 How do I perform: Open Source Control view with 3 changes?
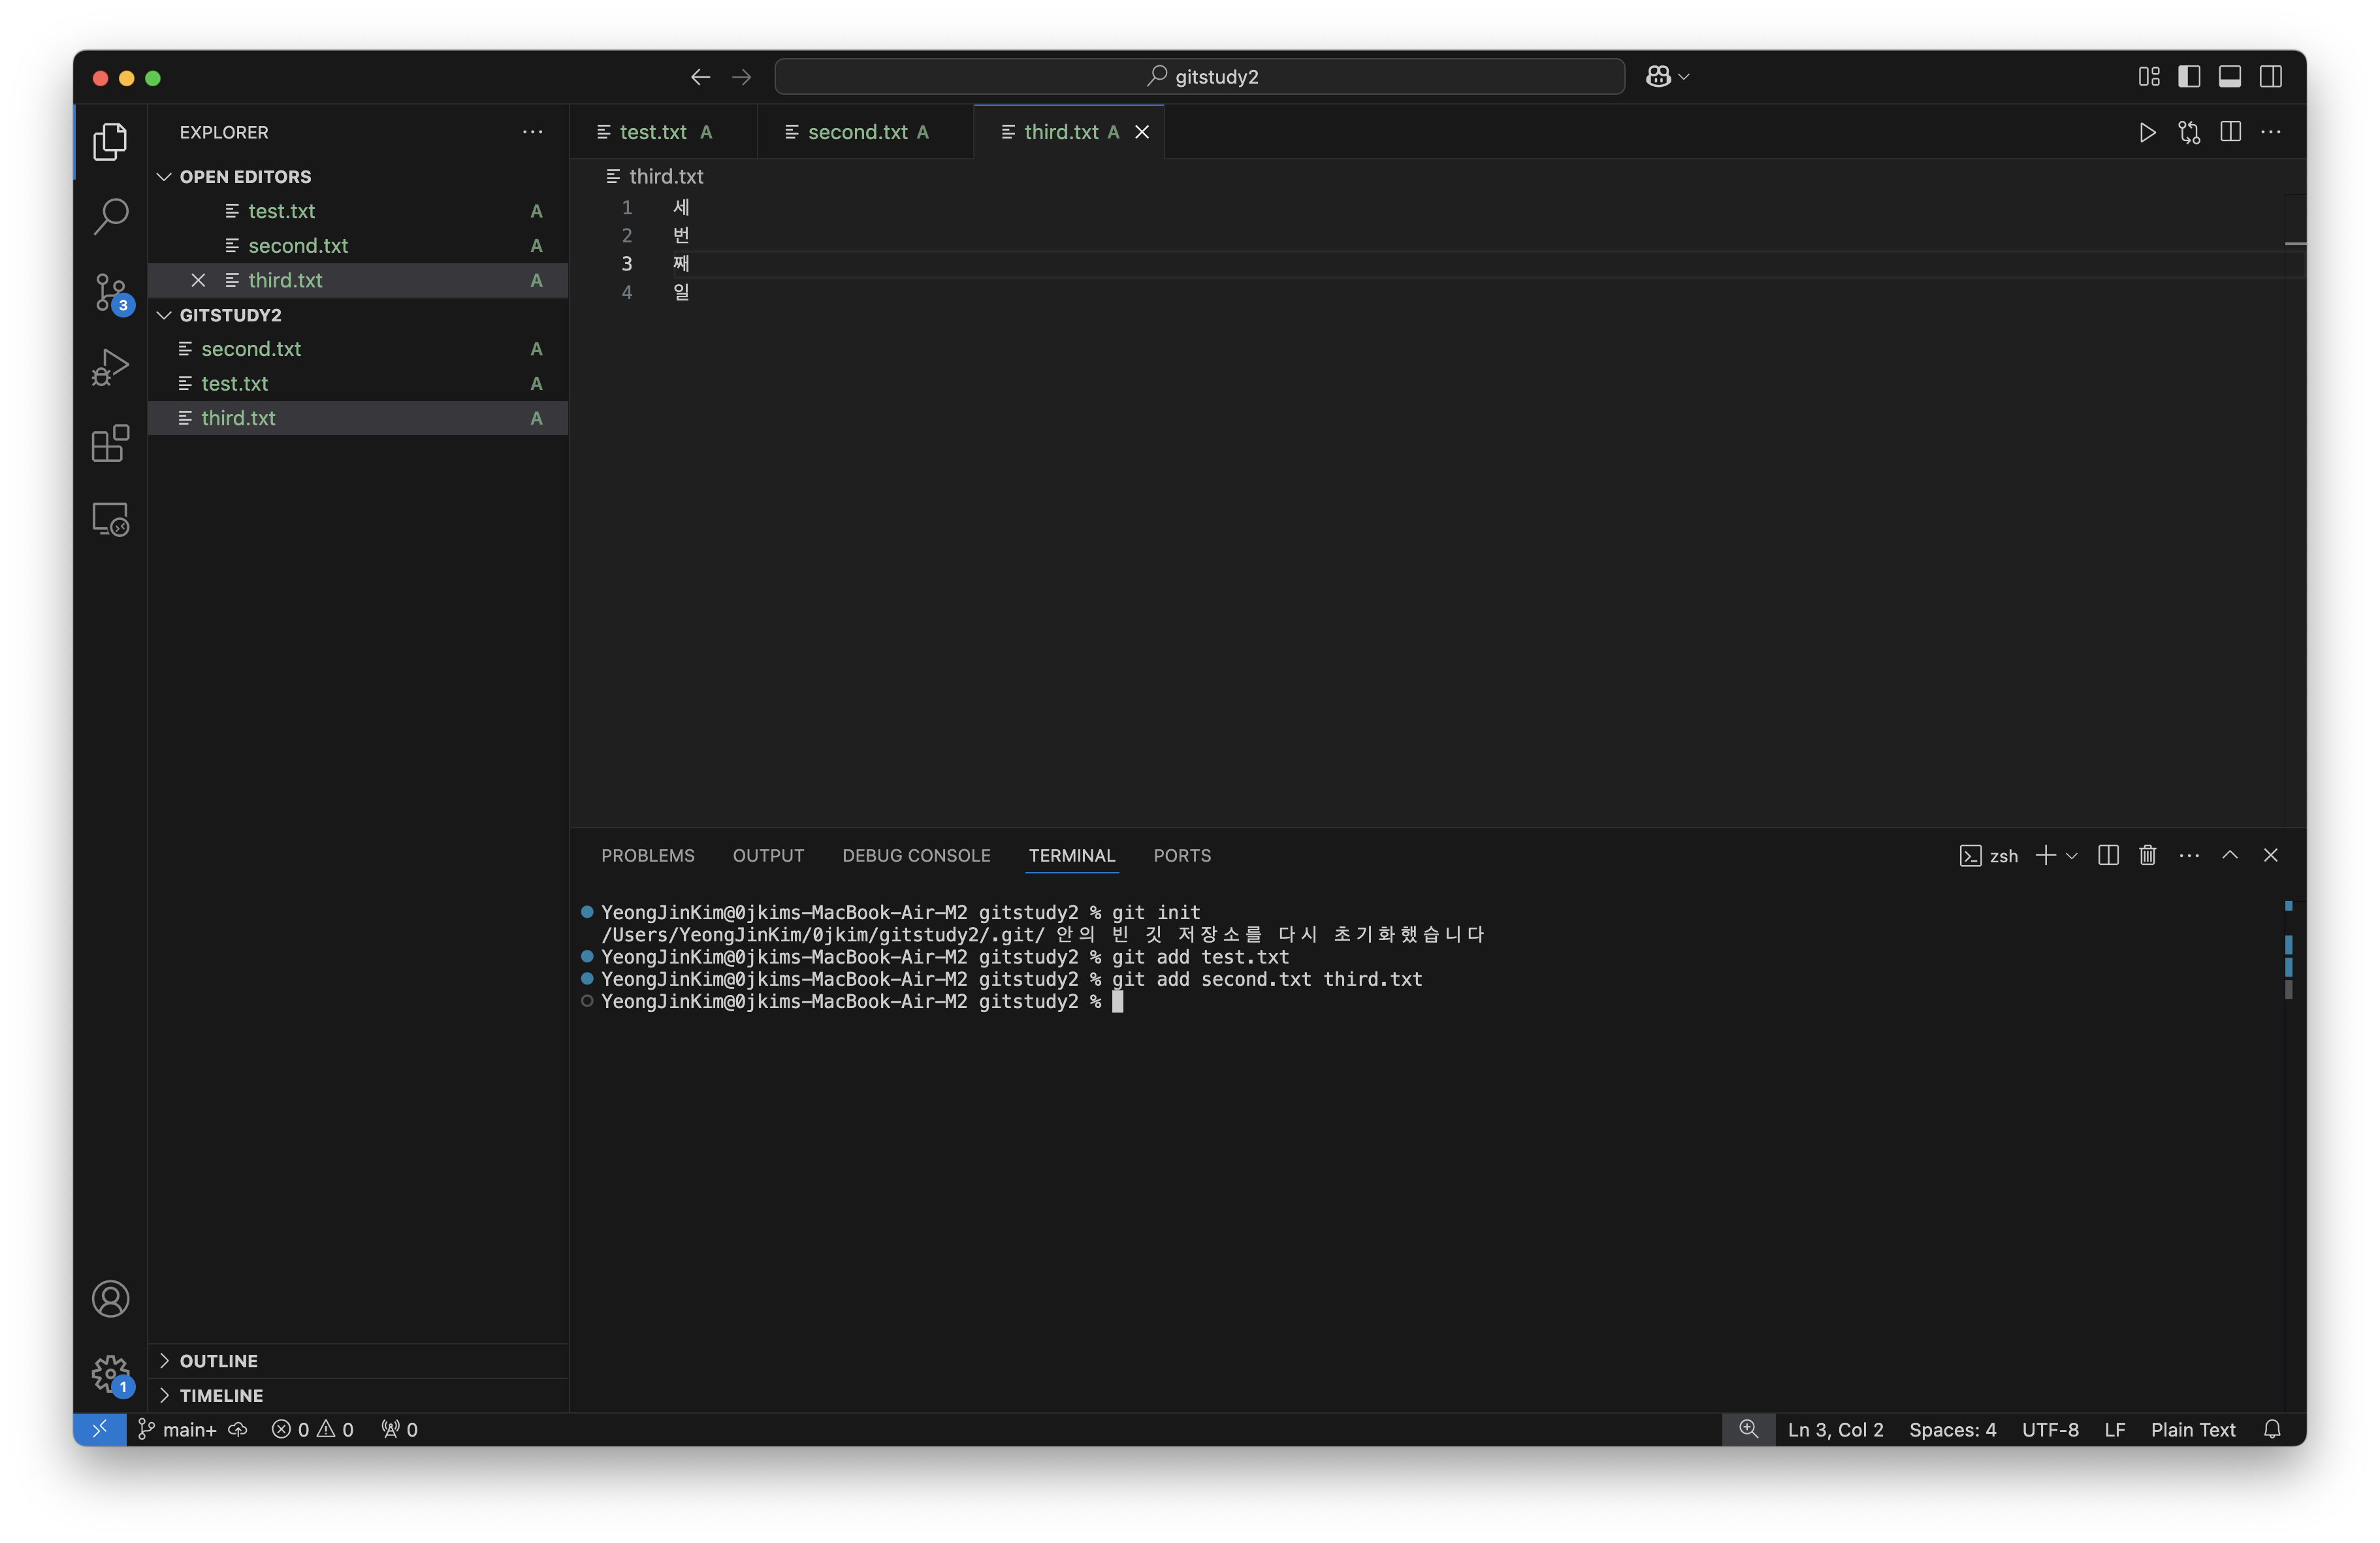110,293
